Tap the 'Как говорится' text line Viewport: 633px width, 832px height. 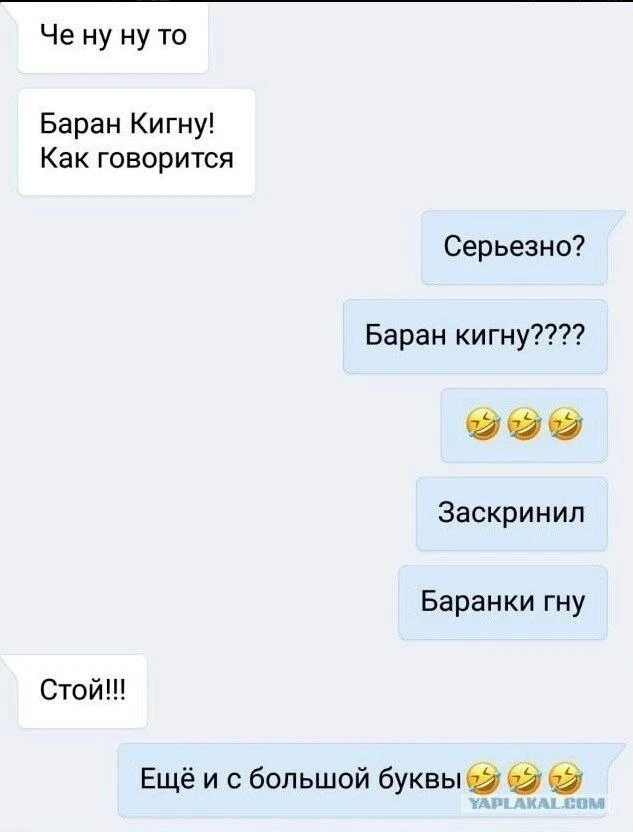[x=137, y=158]
